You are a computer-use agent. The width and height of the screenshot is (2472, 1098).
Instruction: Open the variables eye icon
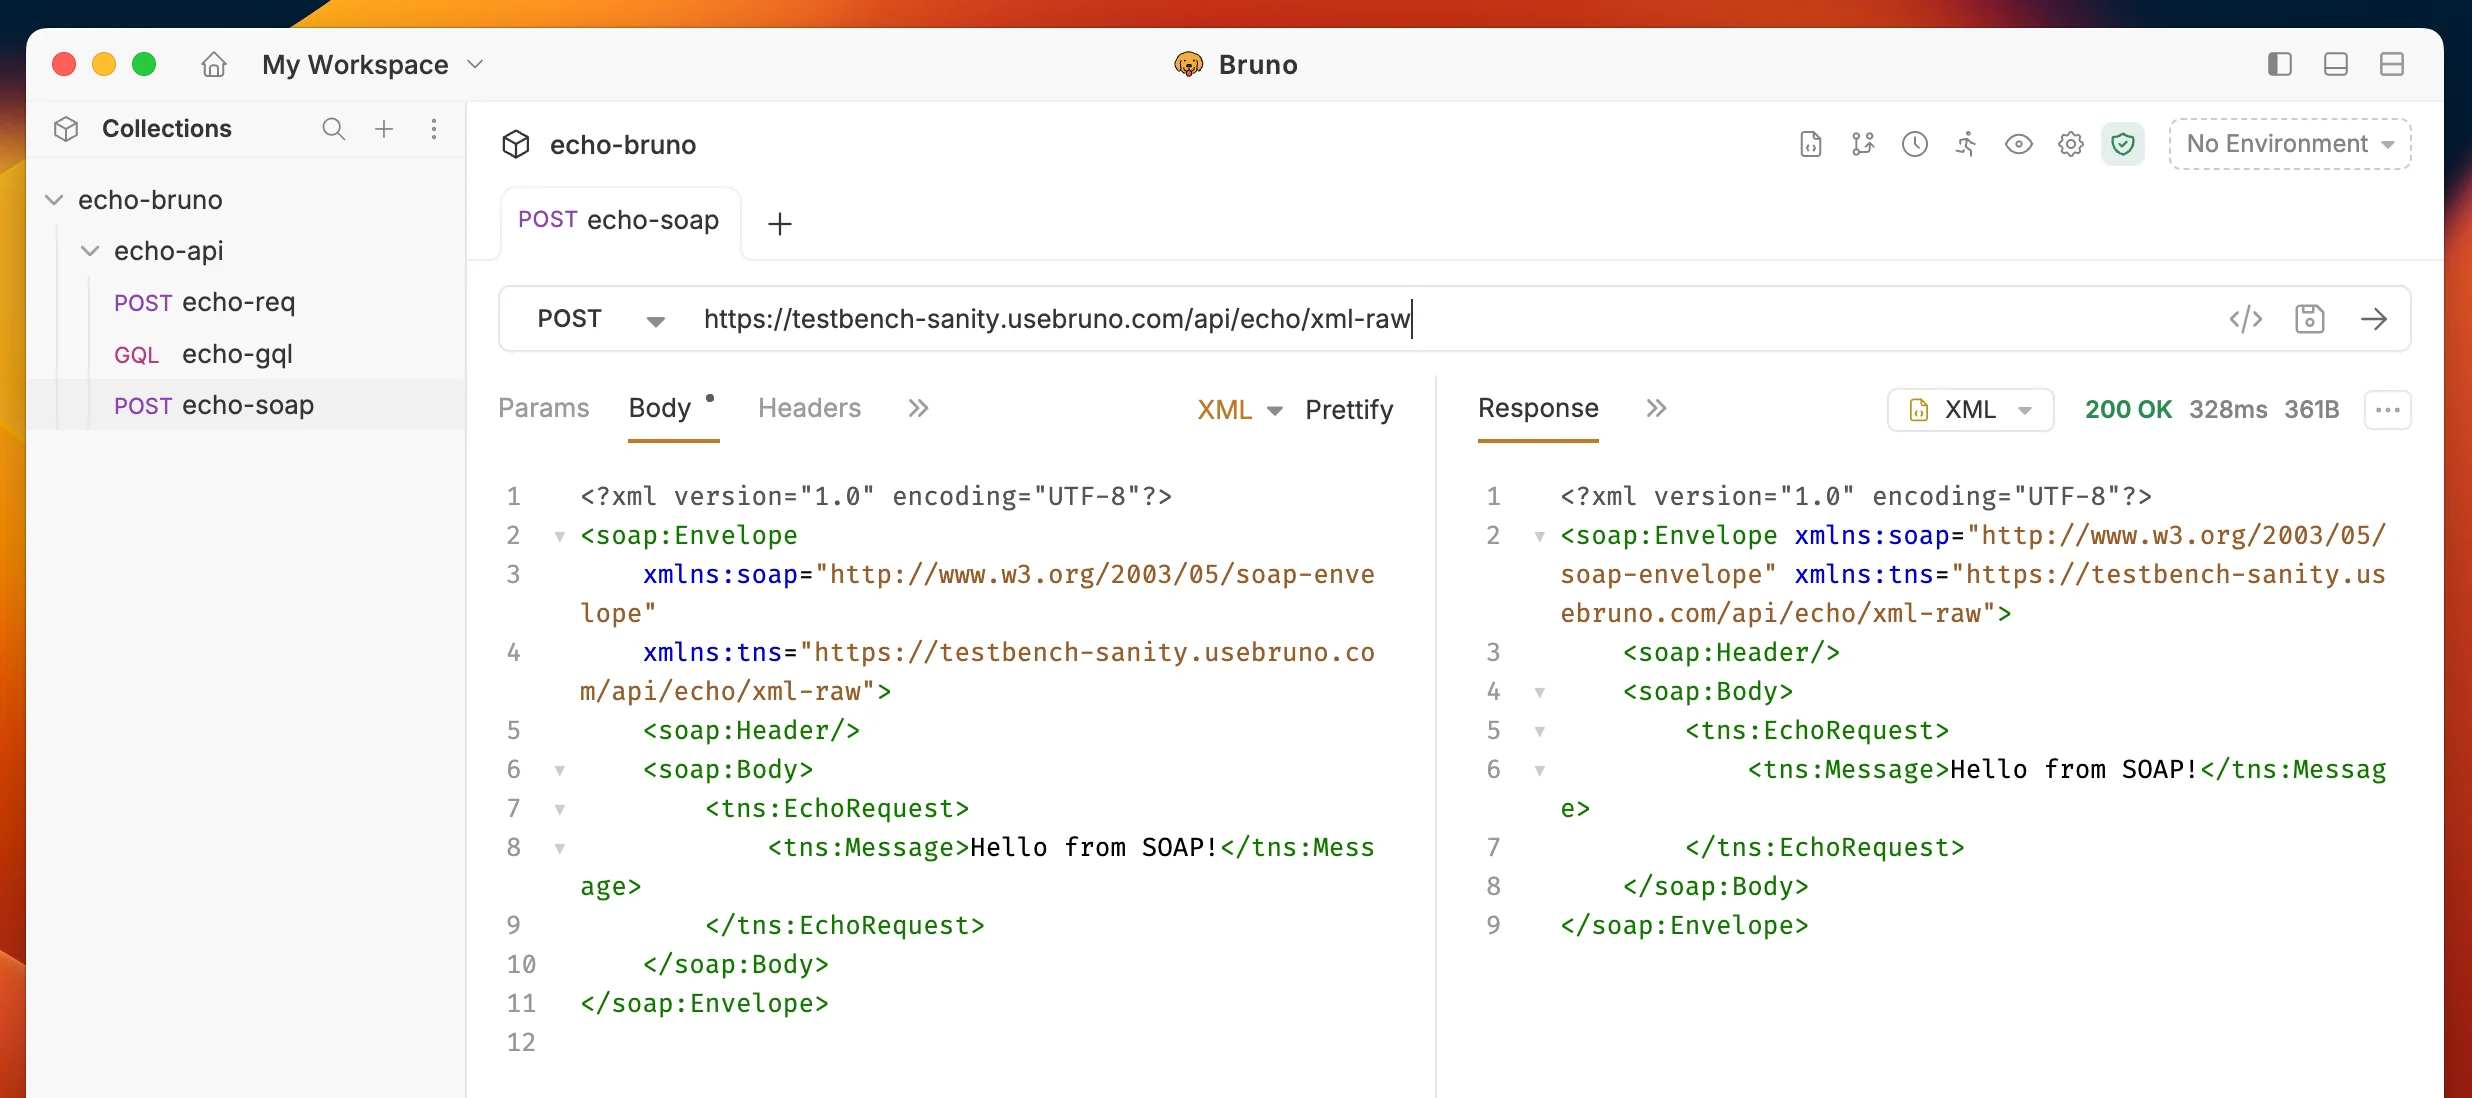pos(2019,144)
